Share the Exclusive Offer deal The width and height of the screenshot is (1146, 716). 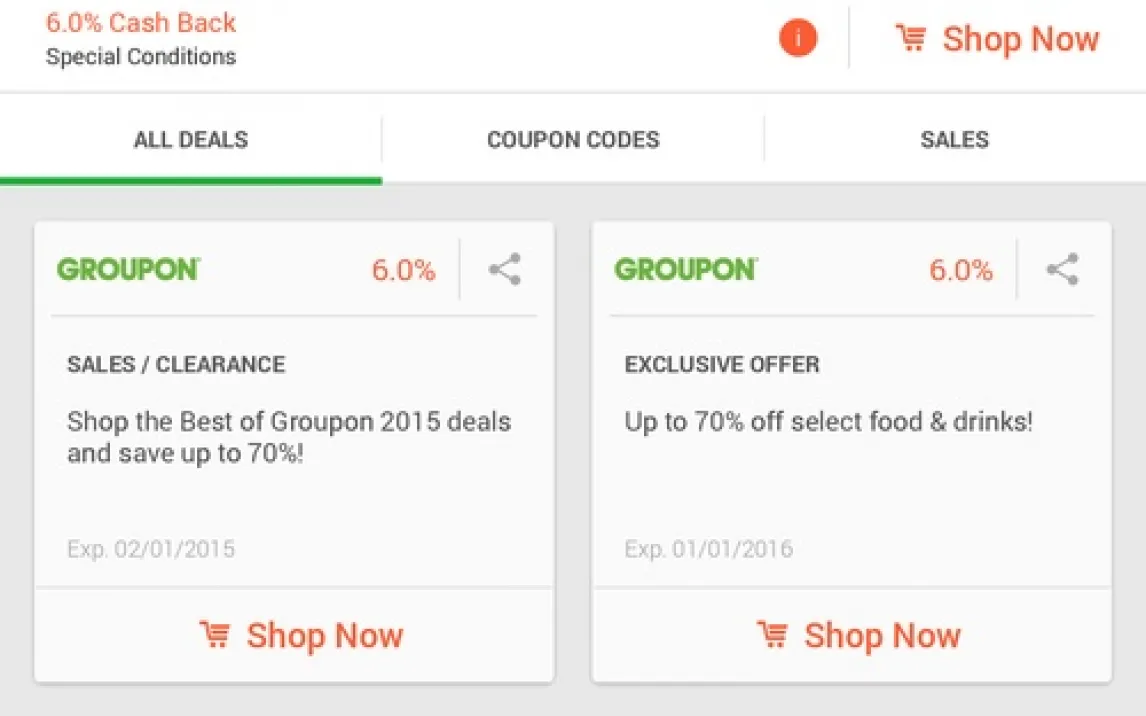1061,270
